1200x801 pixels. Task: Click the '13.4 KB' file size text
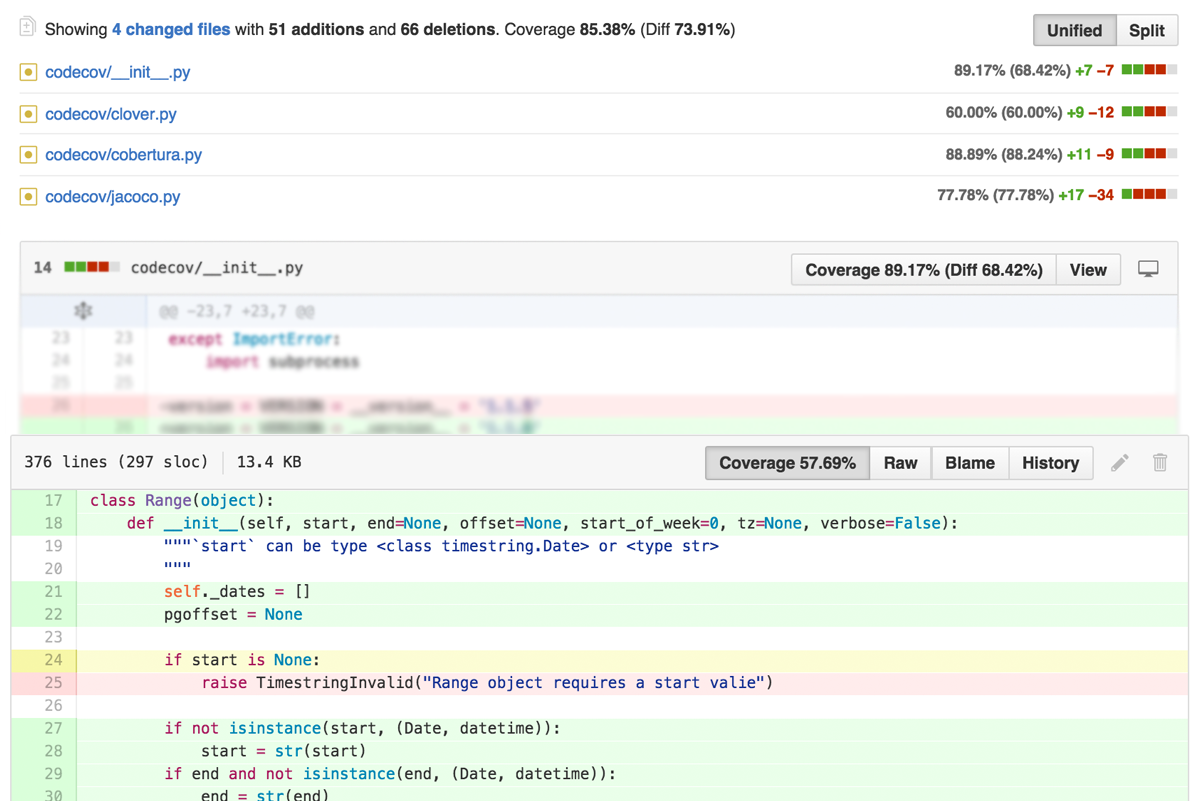pyautogui.click(x=269, y=462)
